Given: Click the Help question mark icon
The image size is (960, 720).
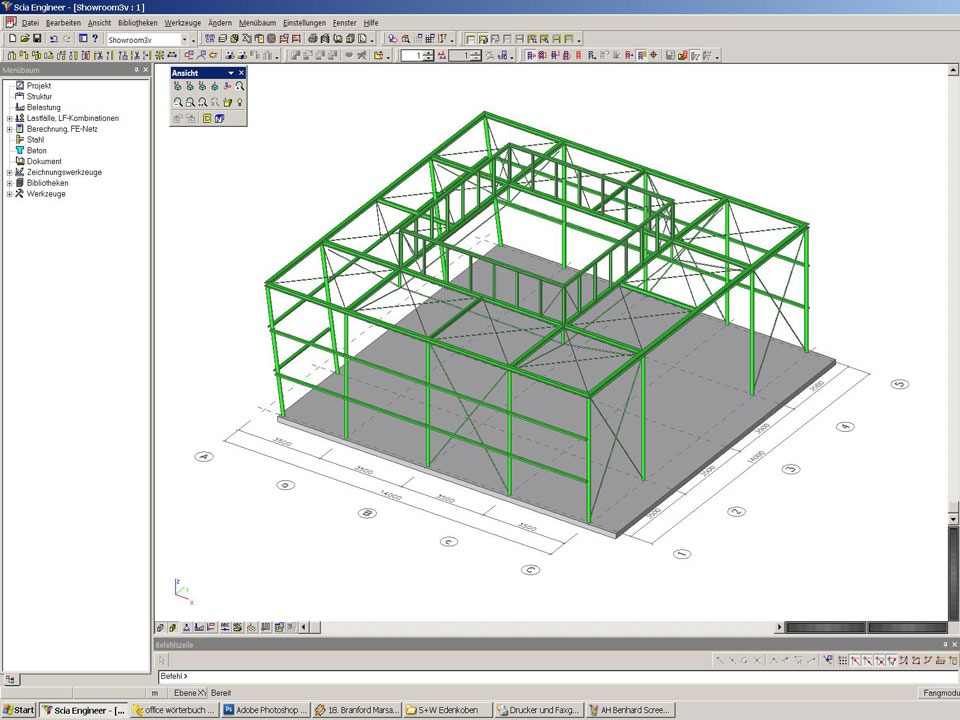Looking at the screenshot, I should tap(95, 39).
